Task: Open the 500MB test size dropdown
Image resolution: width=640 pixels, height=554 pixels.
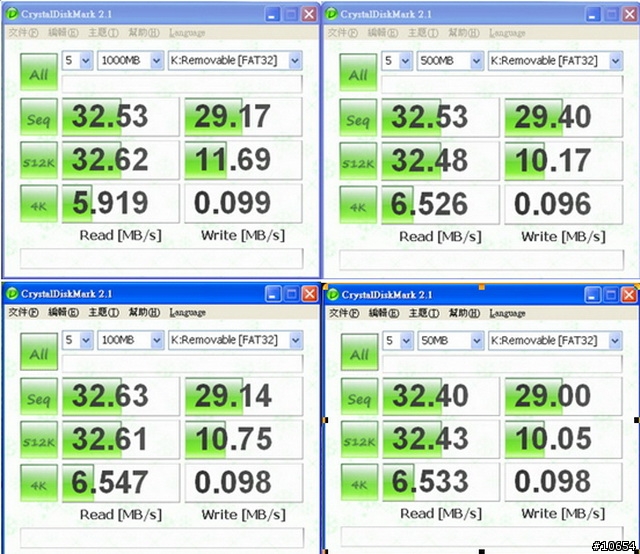Action: (450, 61)
